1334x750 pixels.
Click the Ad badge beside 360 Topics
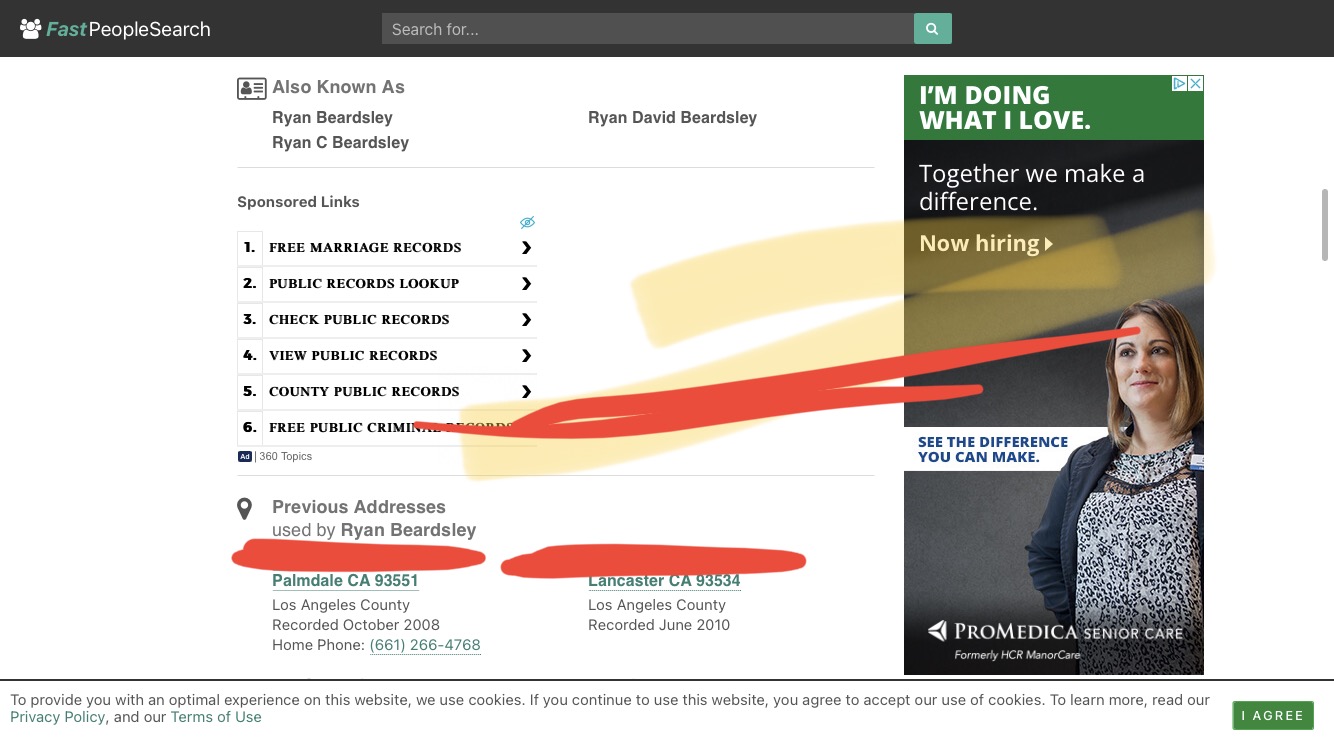pos(244,456)
